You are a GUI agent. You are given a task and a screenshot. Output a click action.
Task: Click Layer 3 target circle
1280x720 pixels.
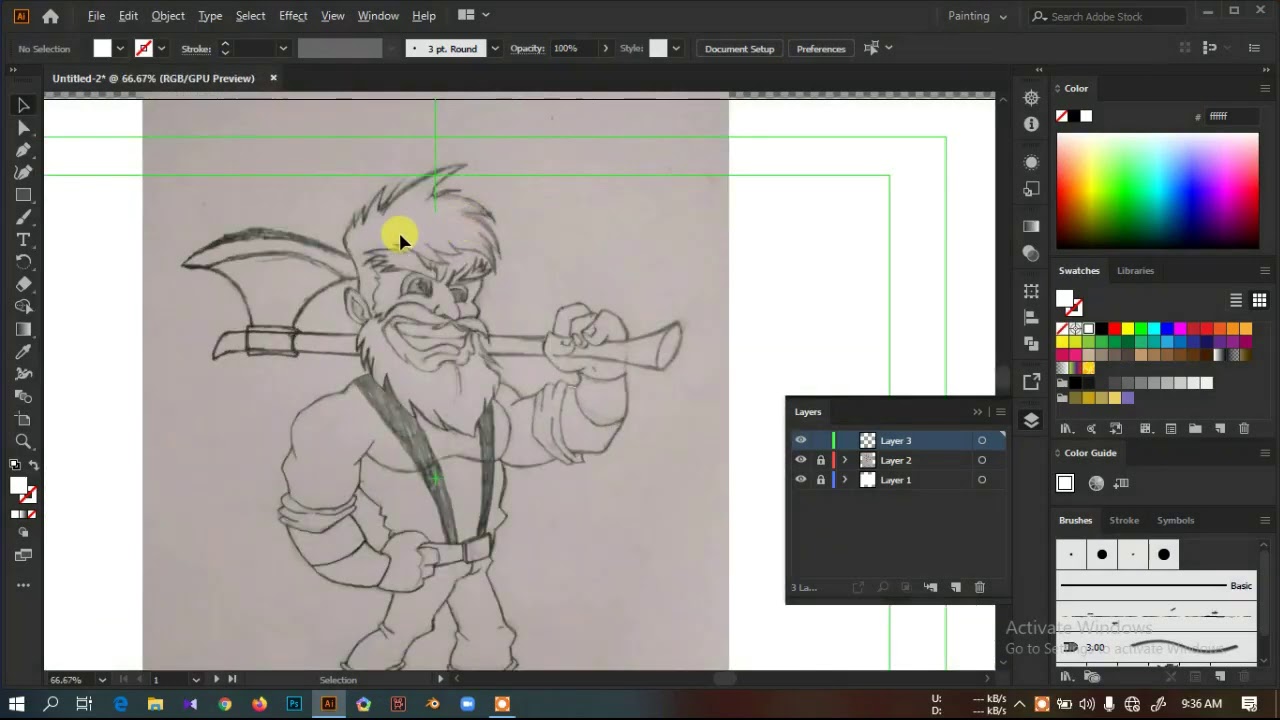[x=981, y=440]
